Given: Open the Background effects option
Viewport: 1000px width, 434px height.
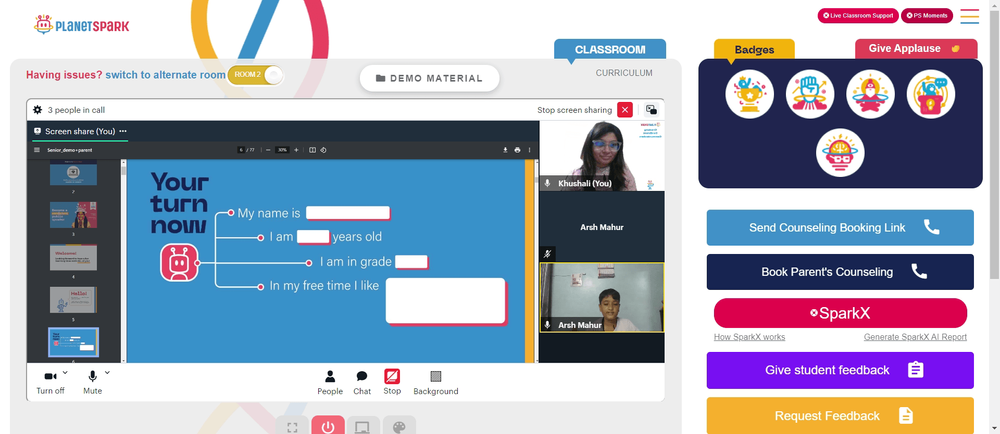Looking at the screenshot, I should [x=436, y=382].
